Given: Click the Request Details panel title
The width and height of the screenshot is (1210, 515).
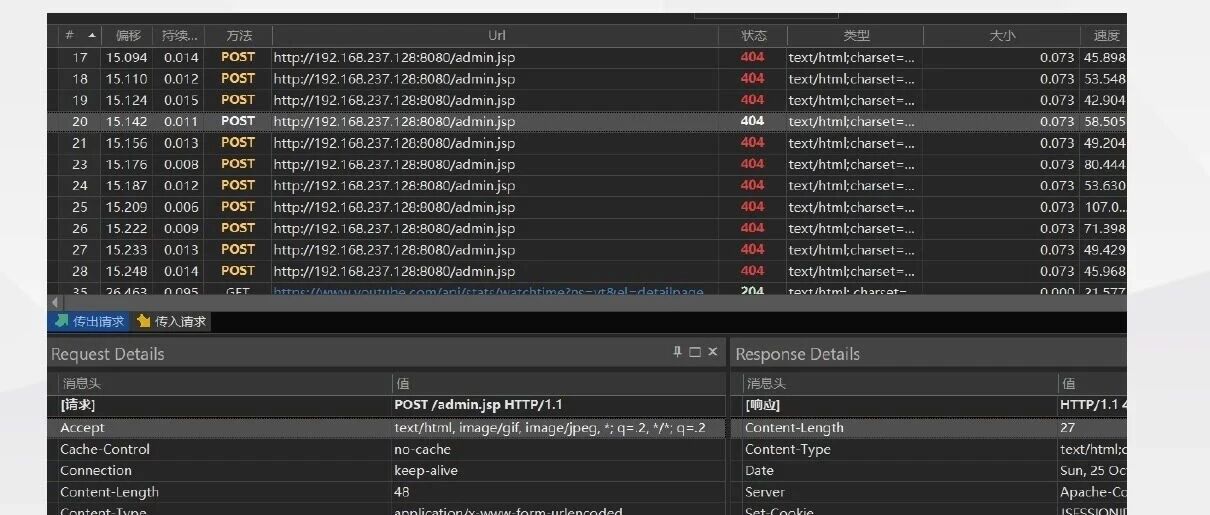Looking at the screenshot, I should (x=108, y=354).
